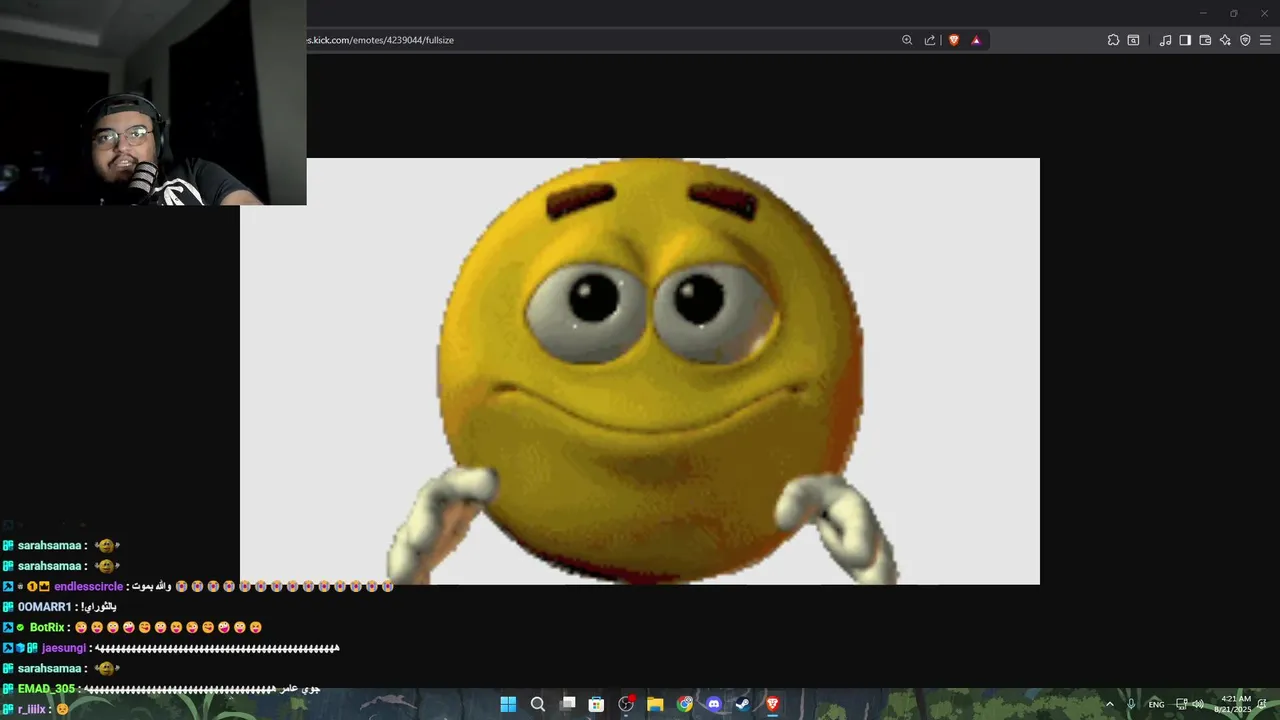Click chat username jaesungi
1280x720 pixels.
[x=64, y=648]
